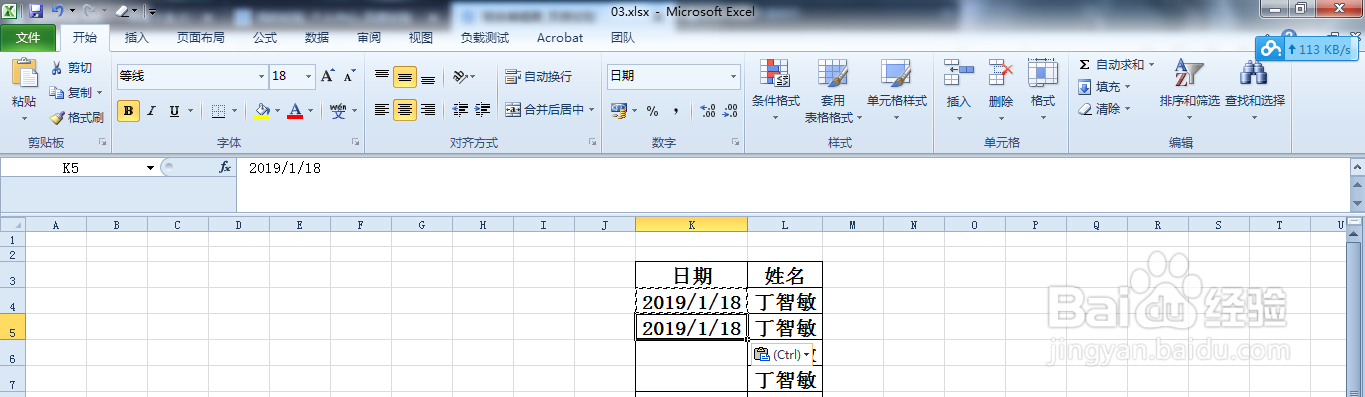1365x397 pixels.
Task: Open the font color dropdown arrow
Action: tap(310, 110)
